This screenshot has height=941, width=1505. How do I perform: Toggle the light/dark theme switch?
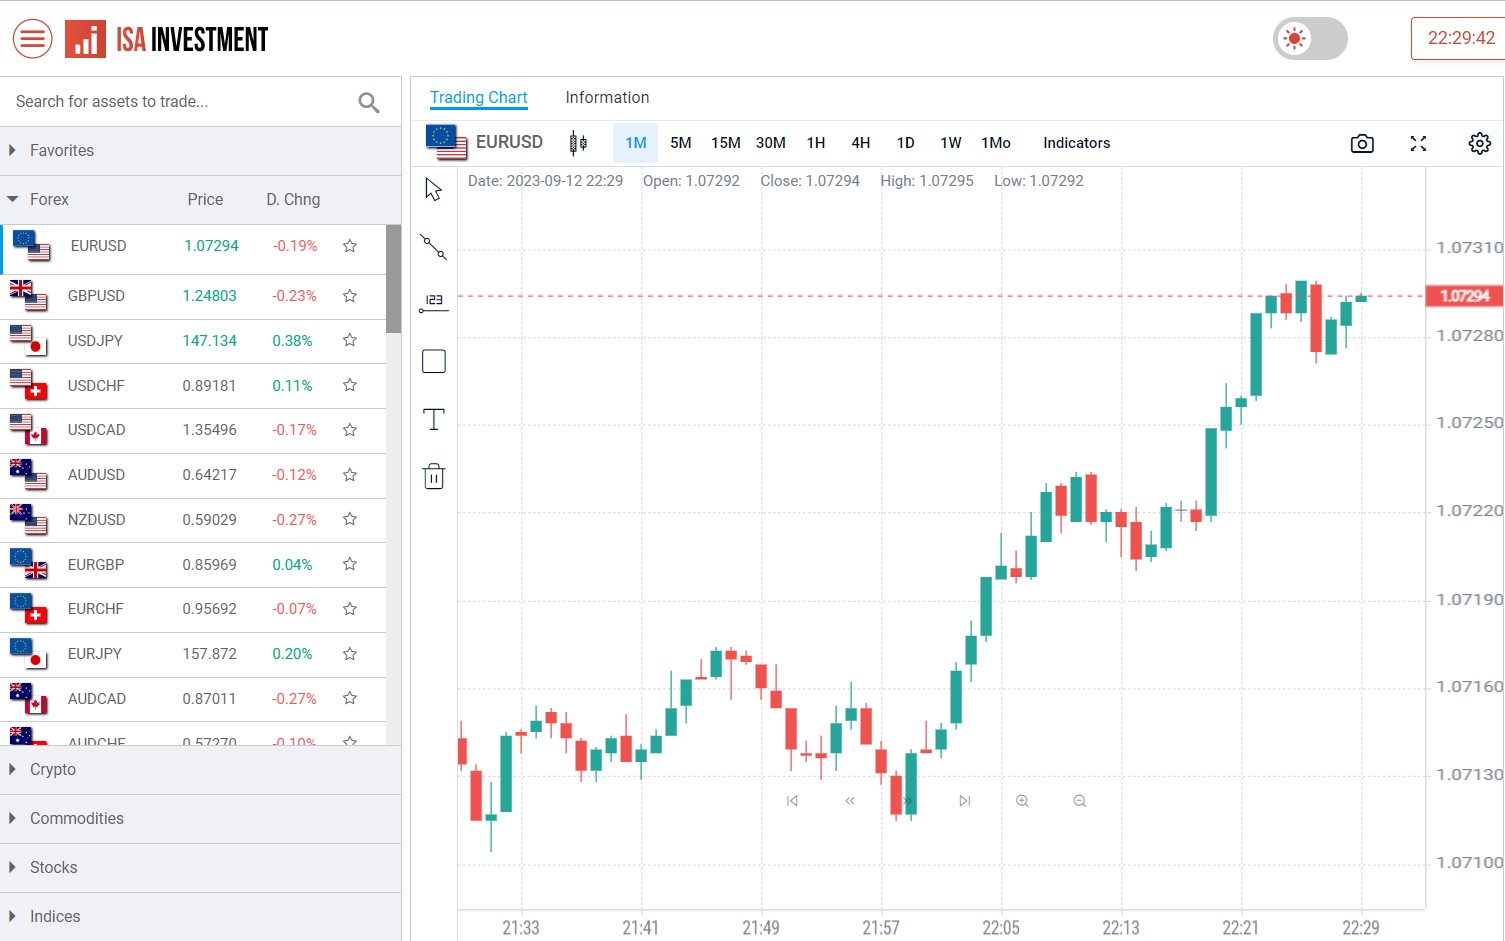tap(1310, 39)
